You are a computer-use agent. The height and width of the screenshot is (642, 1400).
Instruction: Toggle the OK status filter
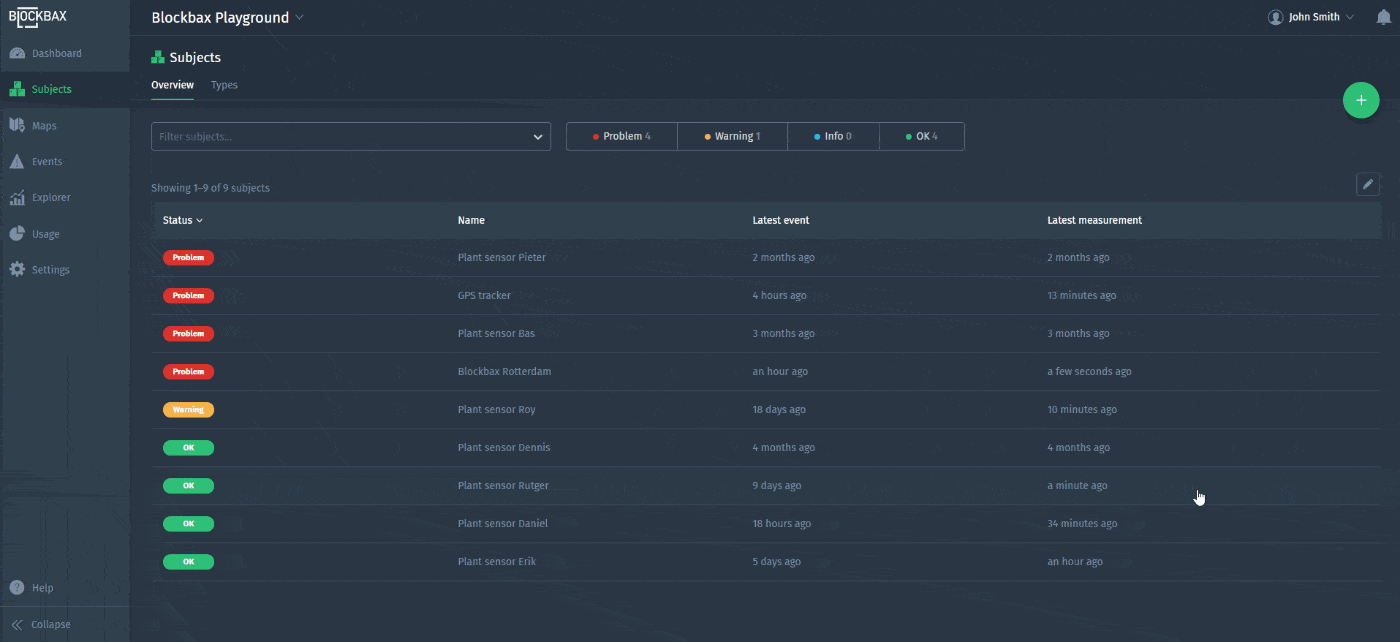click(x=921, y=136)
